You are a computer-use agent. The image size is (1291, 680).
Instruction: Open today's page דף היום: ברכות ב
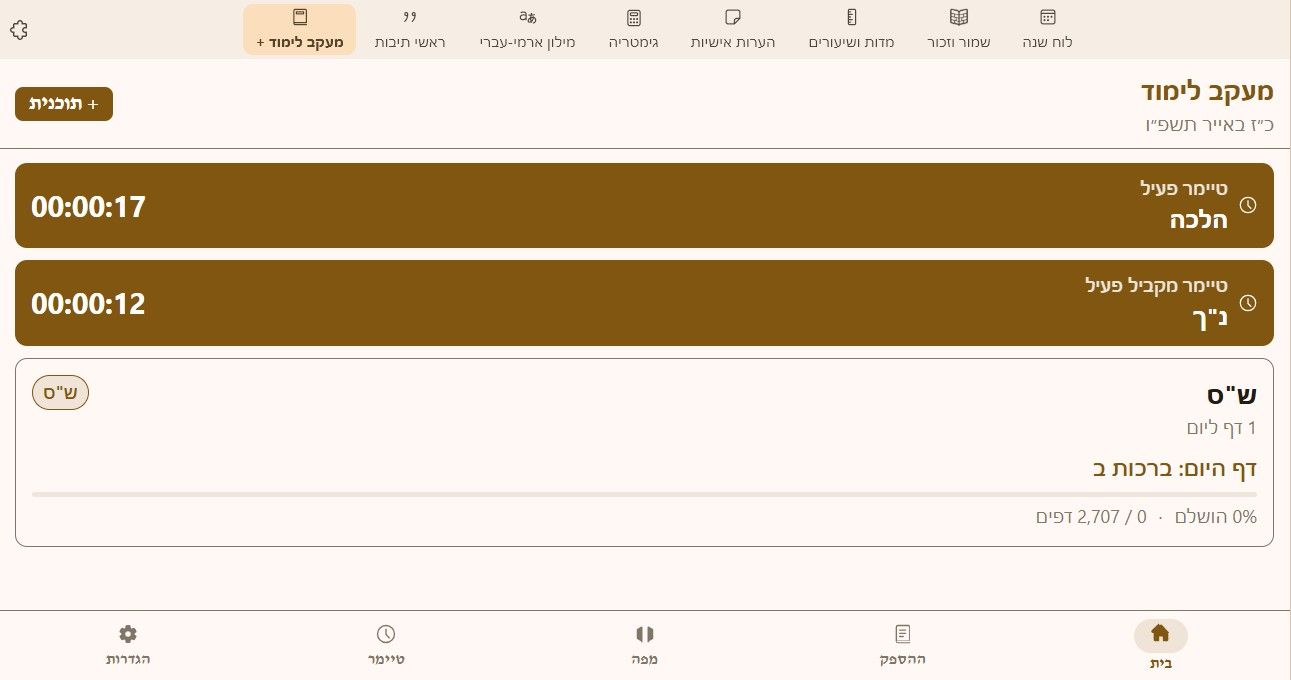[x=1174, y=468]
